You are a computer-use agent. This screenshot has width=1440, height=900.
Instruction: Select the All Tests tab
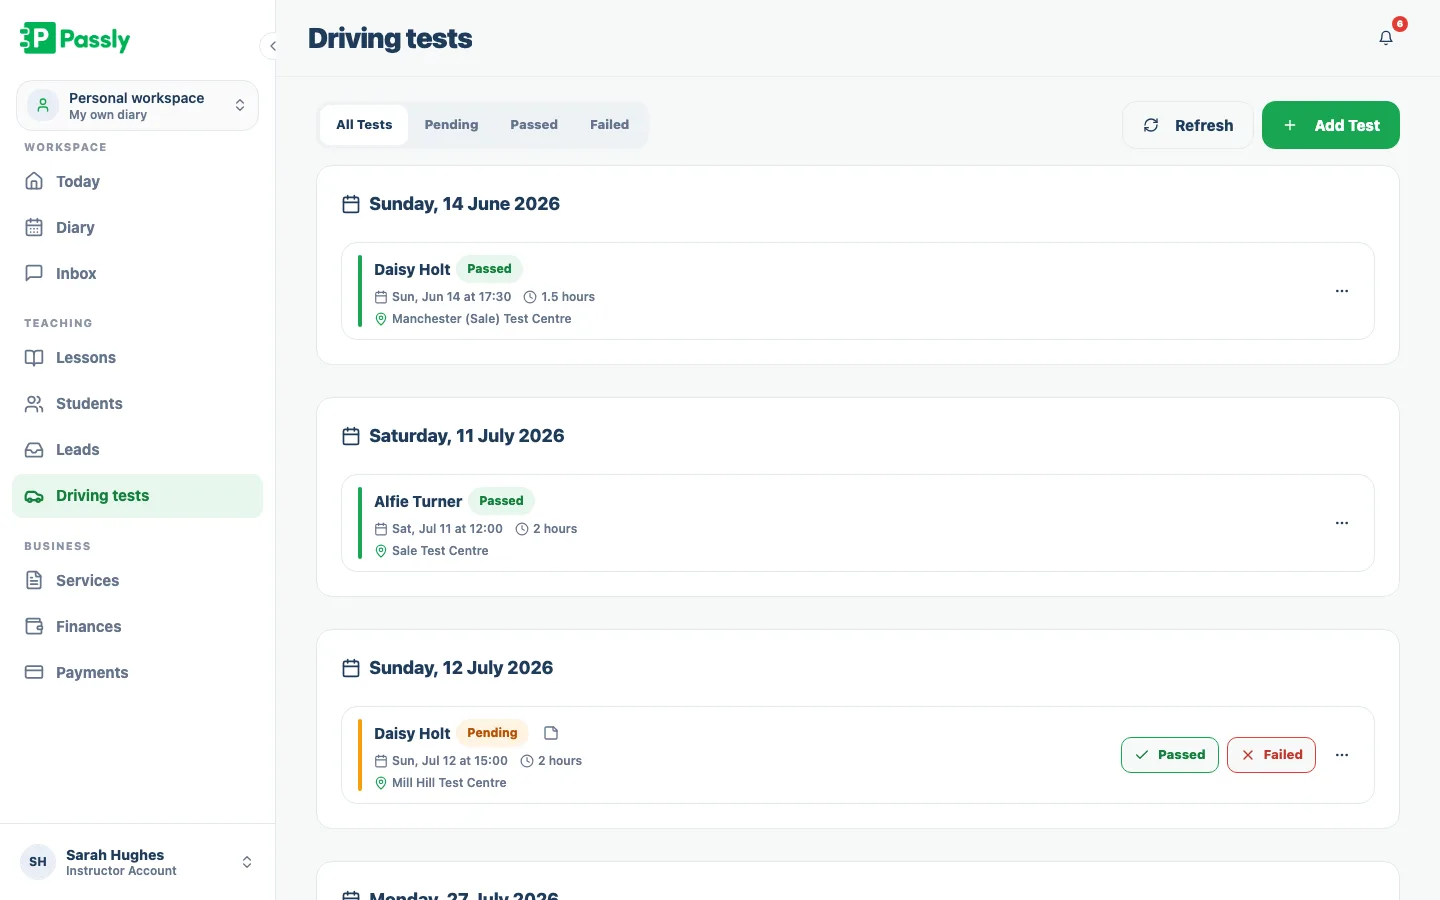tap(364, 125)
